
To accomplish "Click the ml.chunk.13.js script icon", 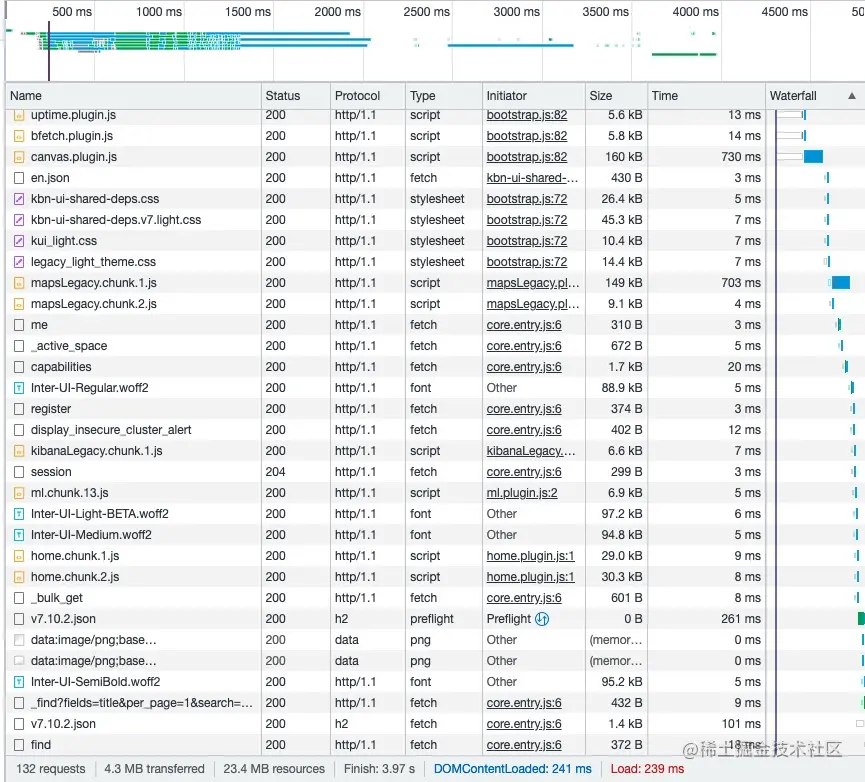I will (19, 493).
